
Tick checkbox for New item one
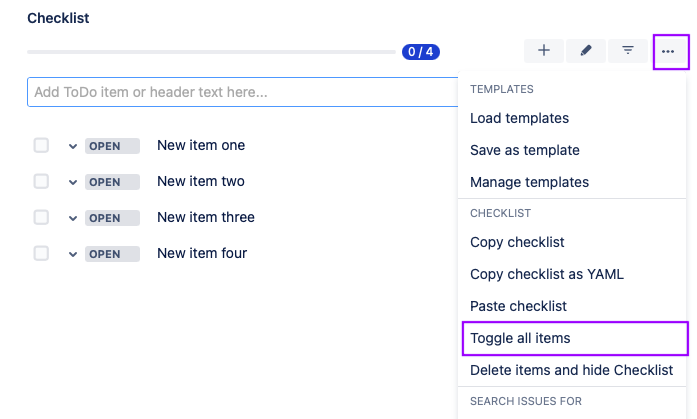point(41,145)
